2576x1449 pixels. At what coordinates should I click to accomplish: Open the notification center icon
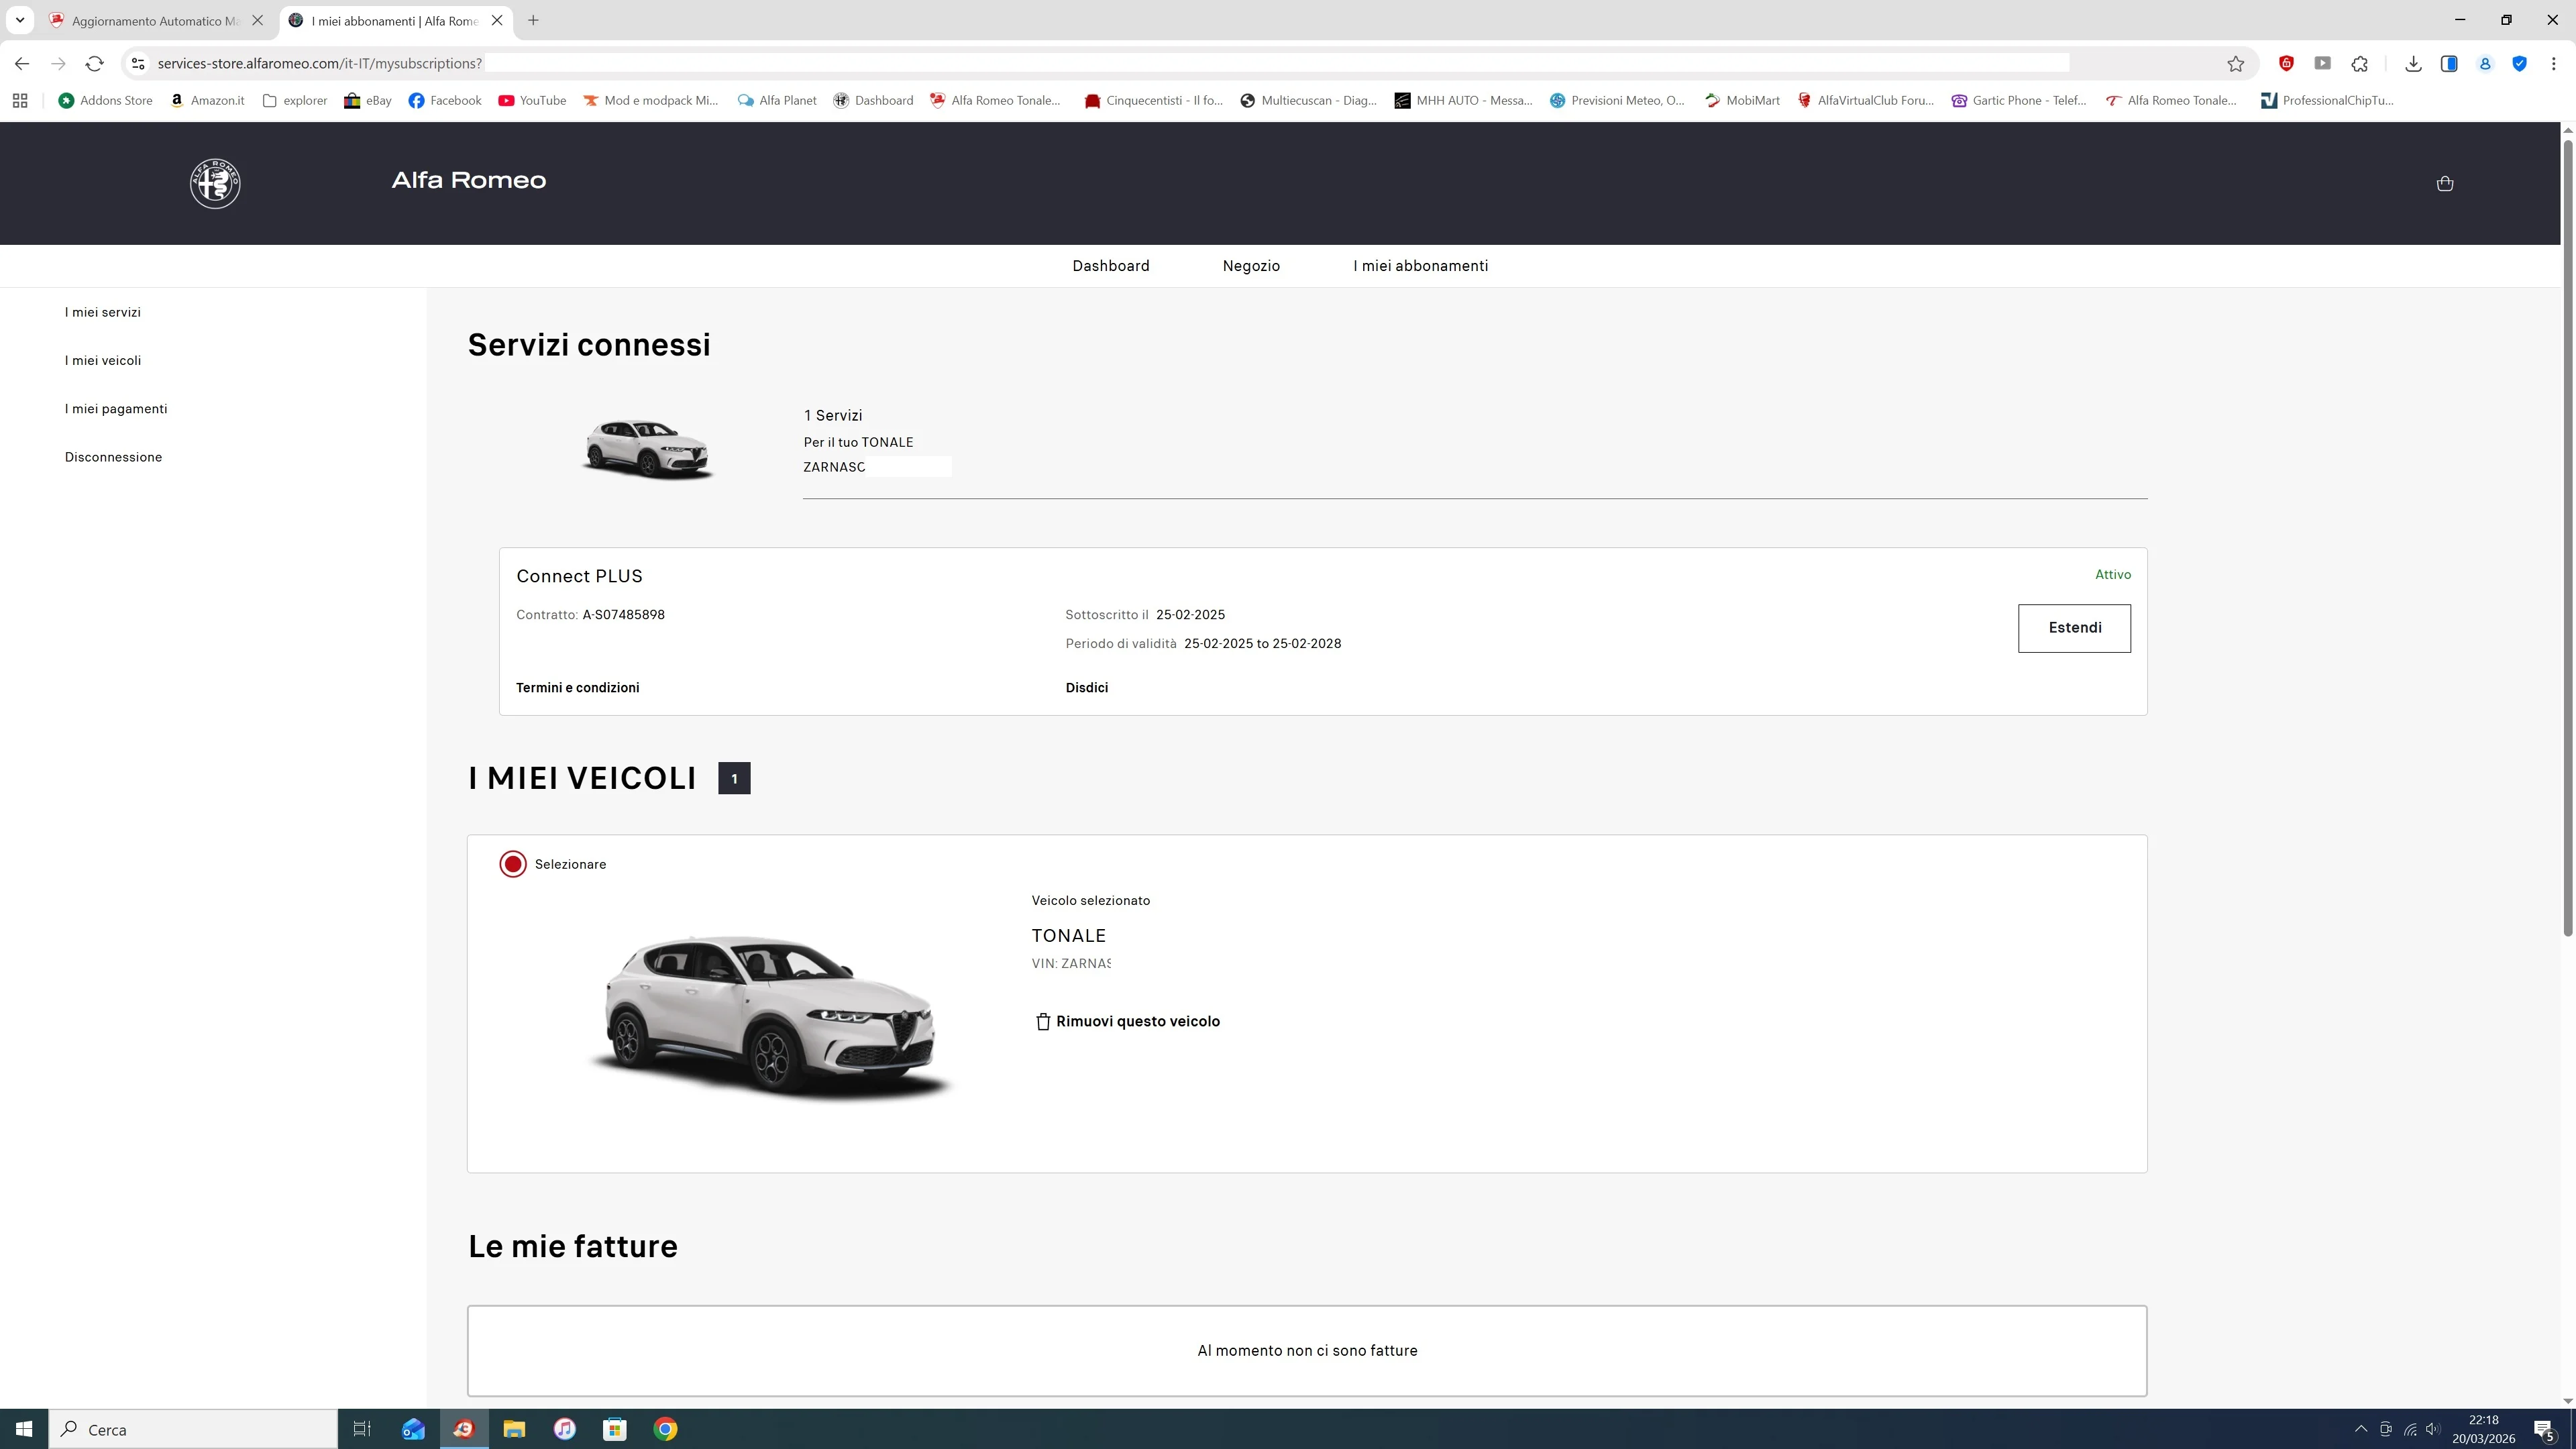[2545, 1429]
